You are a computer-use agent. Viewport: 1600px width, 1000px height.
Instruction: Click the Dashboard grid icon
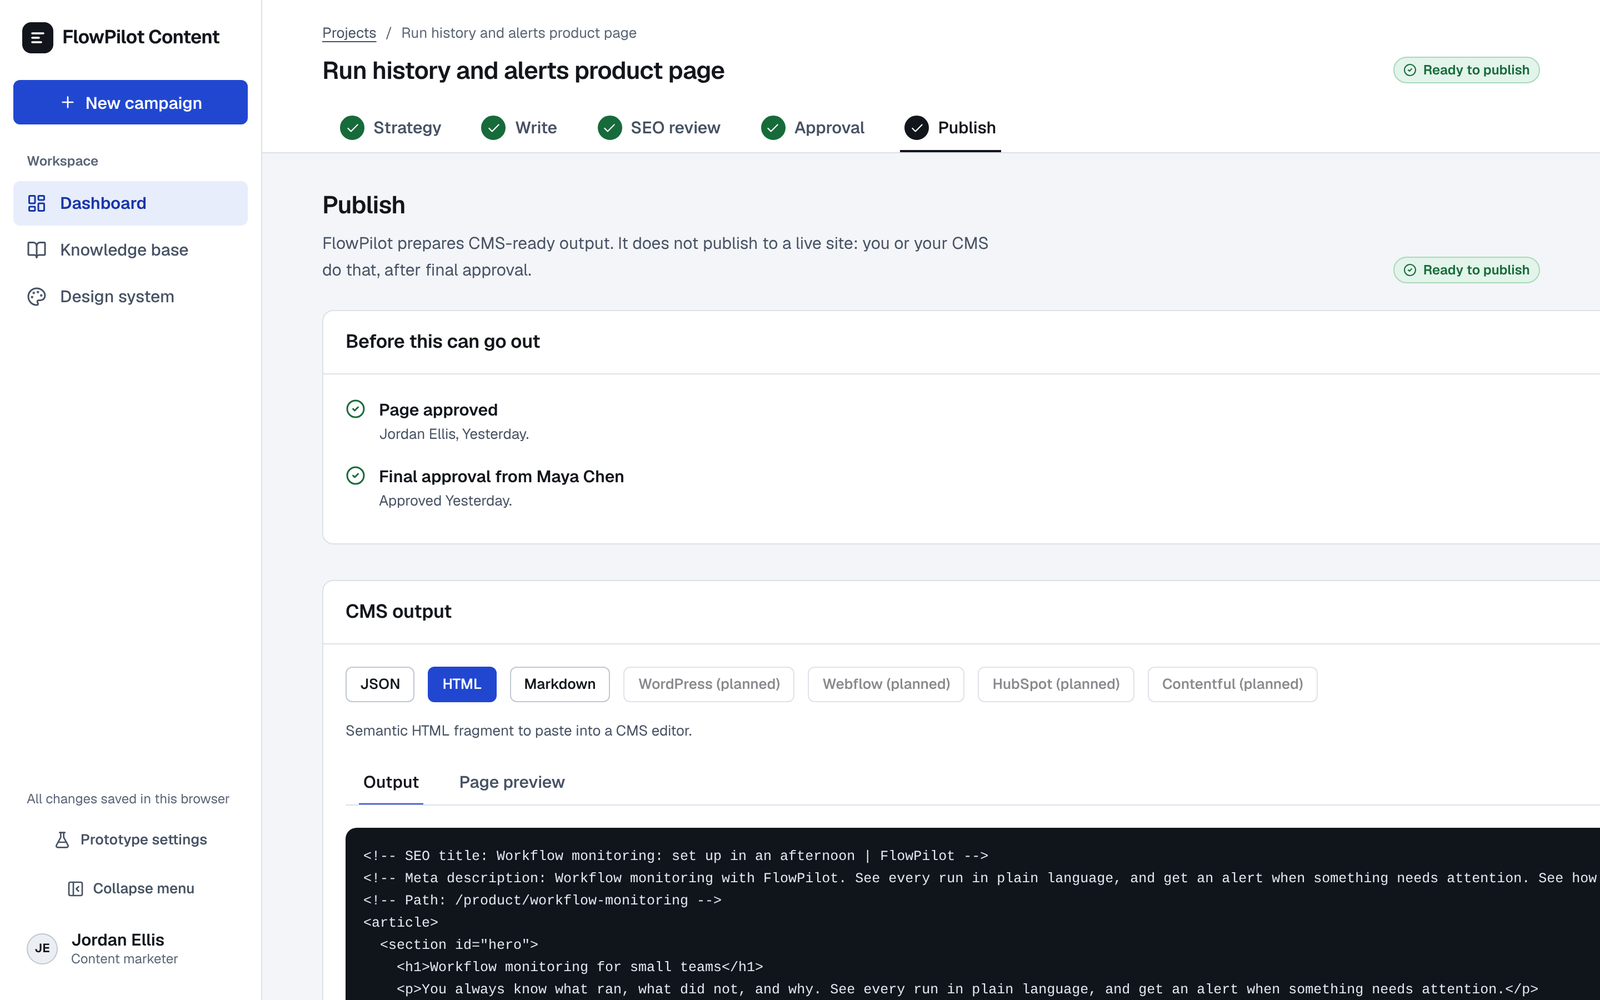pyautogui.click(x=37, y=203)
